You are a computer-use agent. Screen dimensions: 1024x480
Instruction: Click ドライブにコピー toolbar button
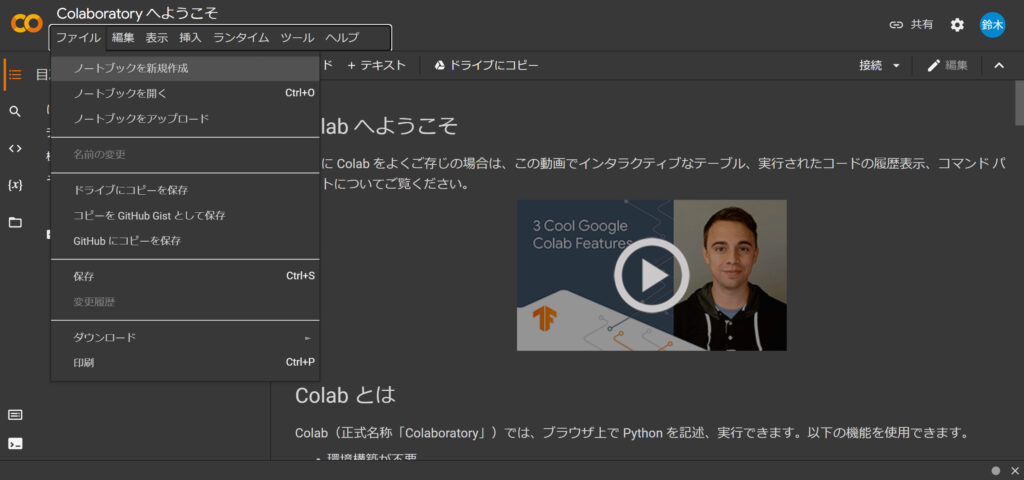coord(487,65)
